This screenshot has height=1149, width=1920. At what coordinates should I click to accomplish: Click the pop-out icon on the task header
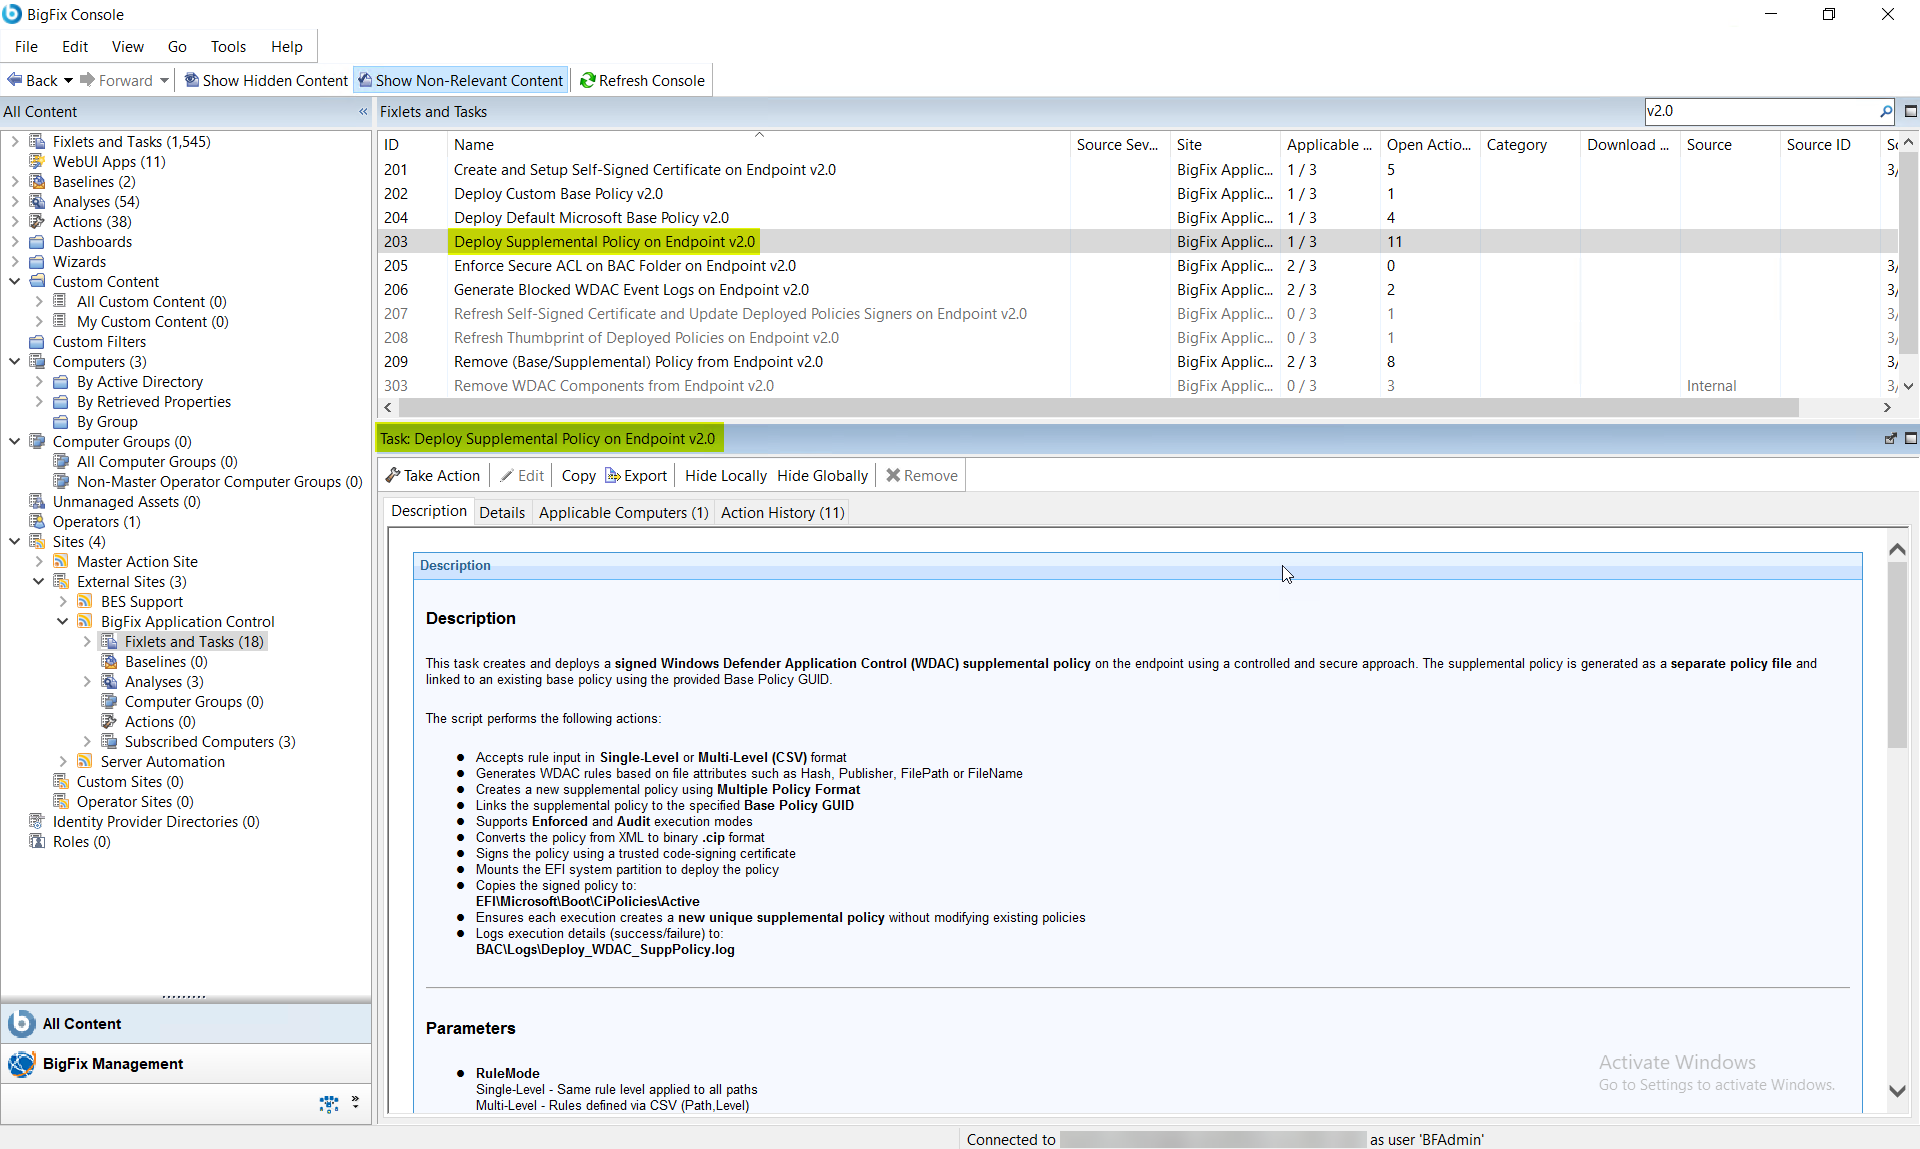(1890, 438)
